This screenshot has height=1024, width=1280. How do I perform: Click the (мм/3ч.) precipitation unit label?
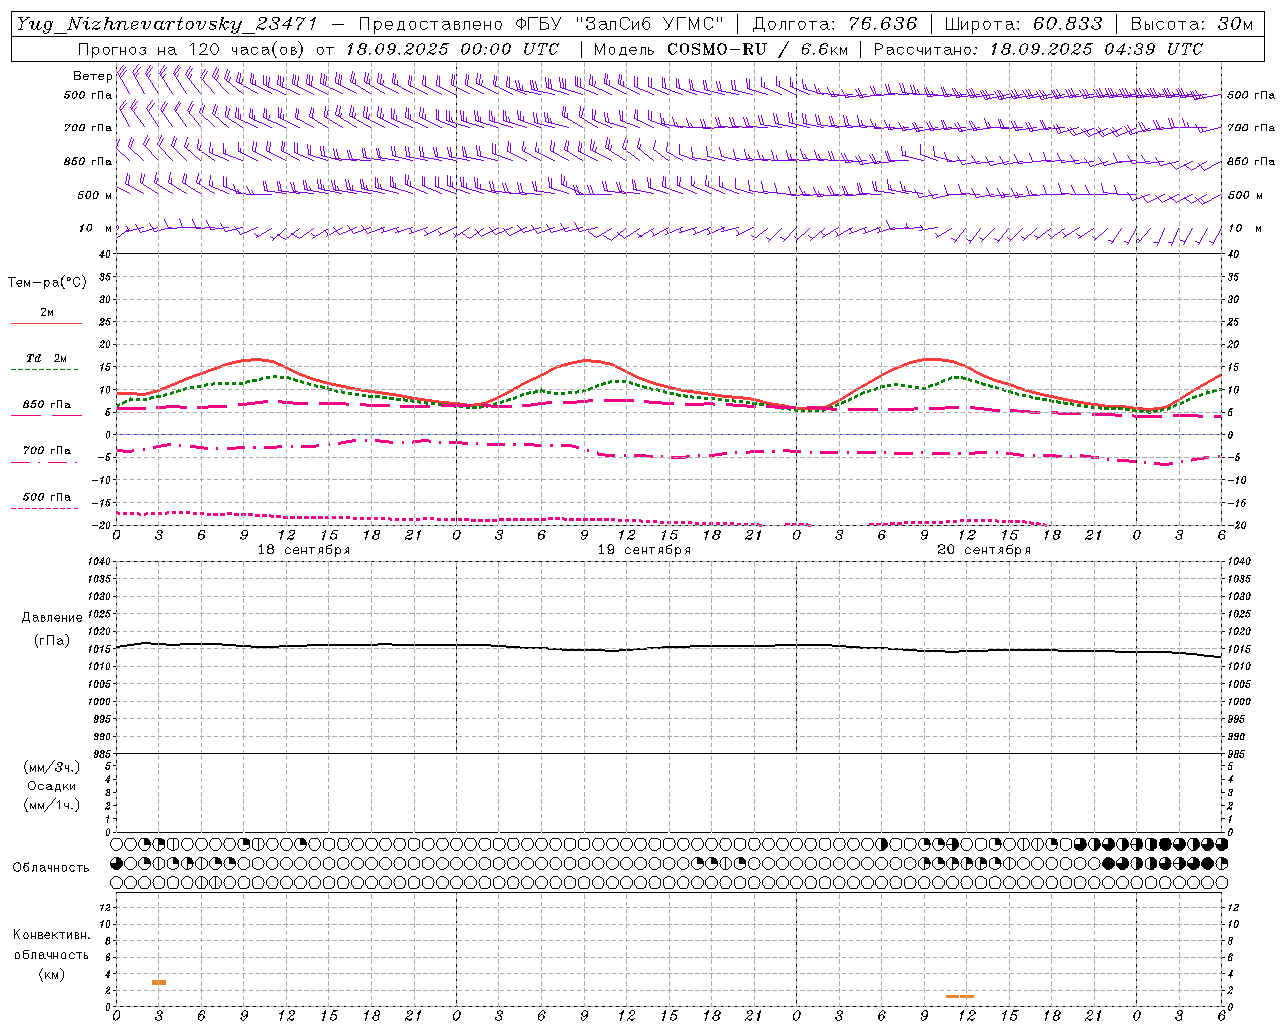coord(52,767)
